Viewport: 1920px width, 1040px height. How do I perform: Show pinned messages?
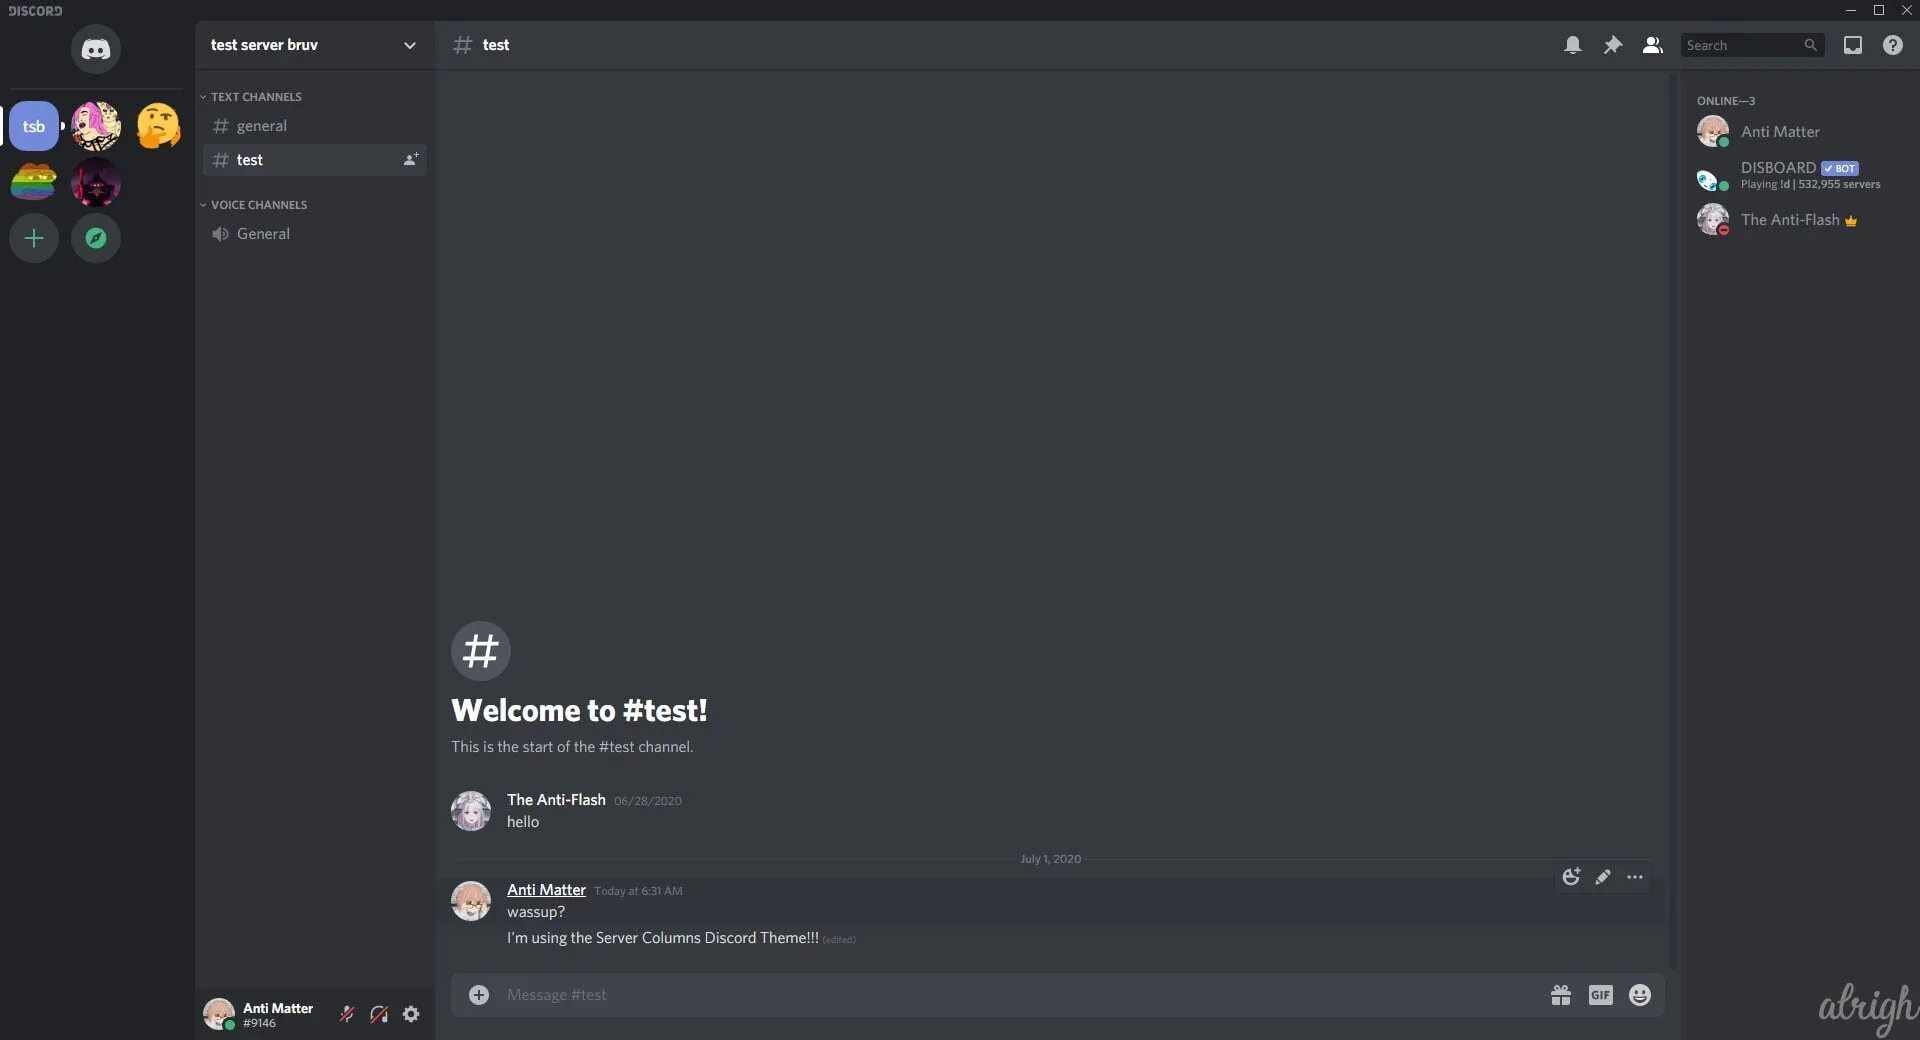pyautogui.click(x=1613, y=45)
